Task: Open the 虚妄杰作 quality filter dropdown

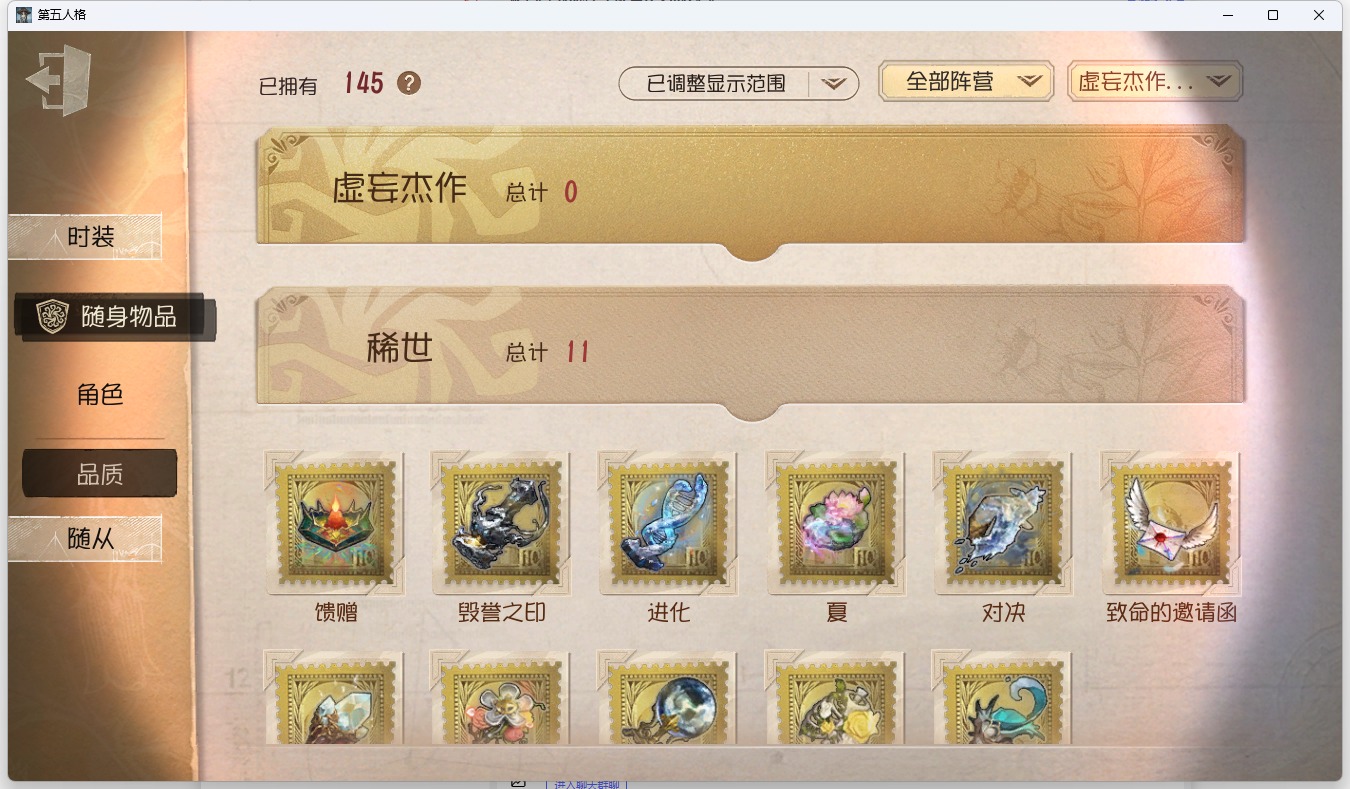Action: point(1155,82)
